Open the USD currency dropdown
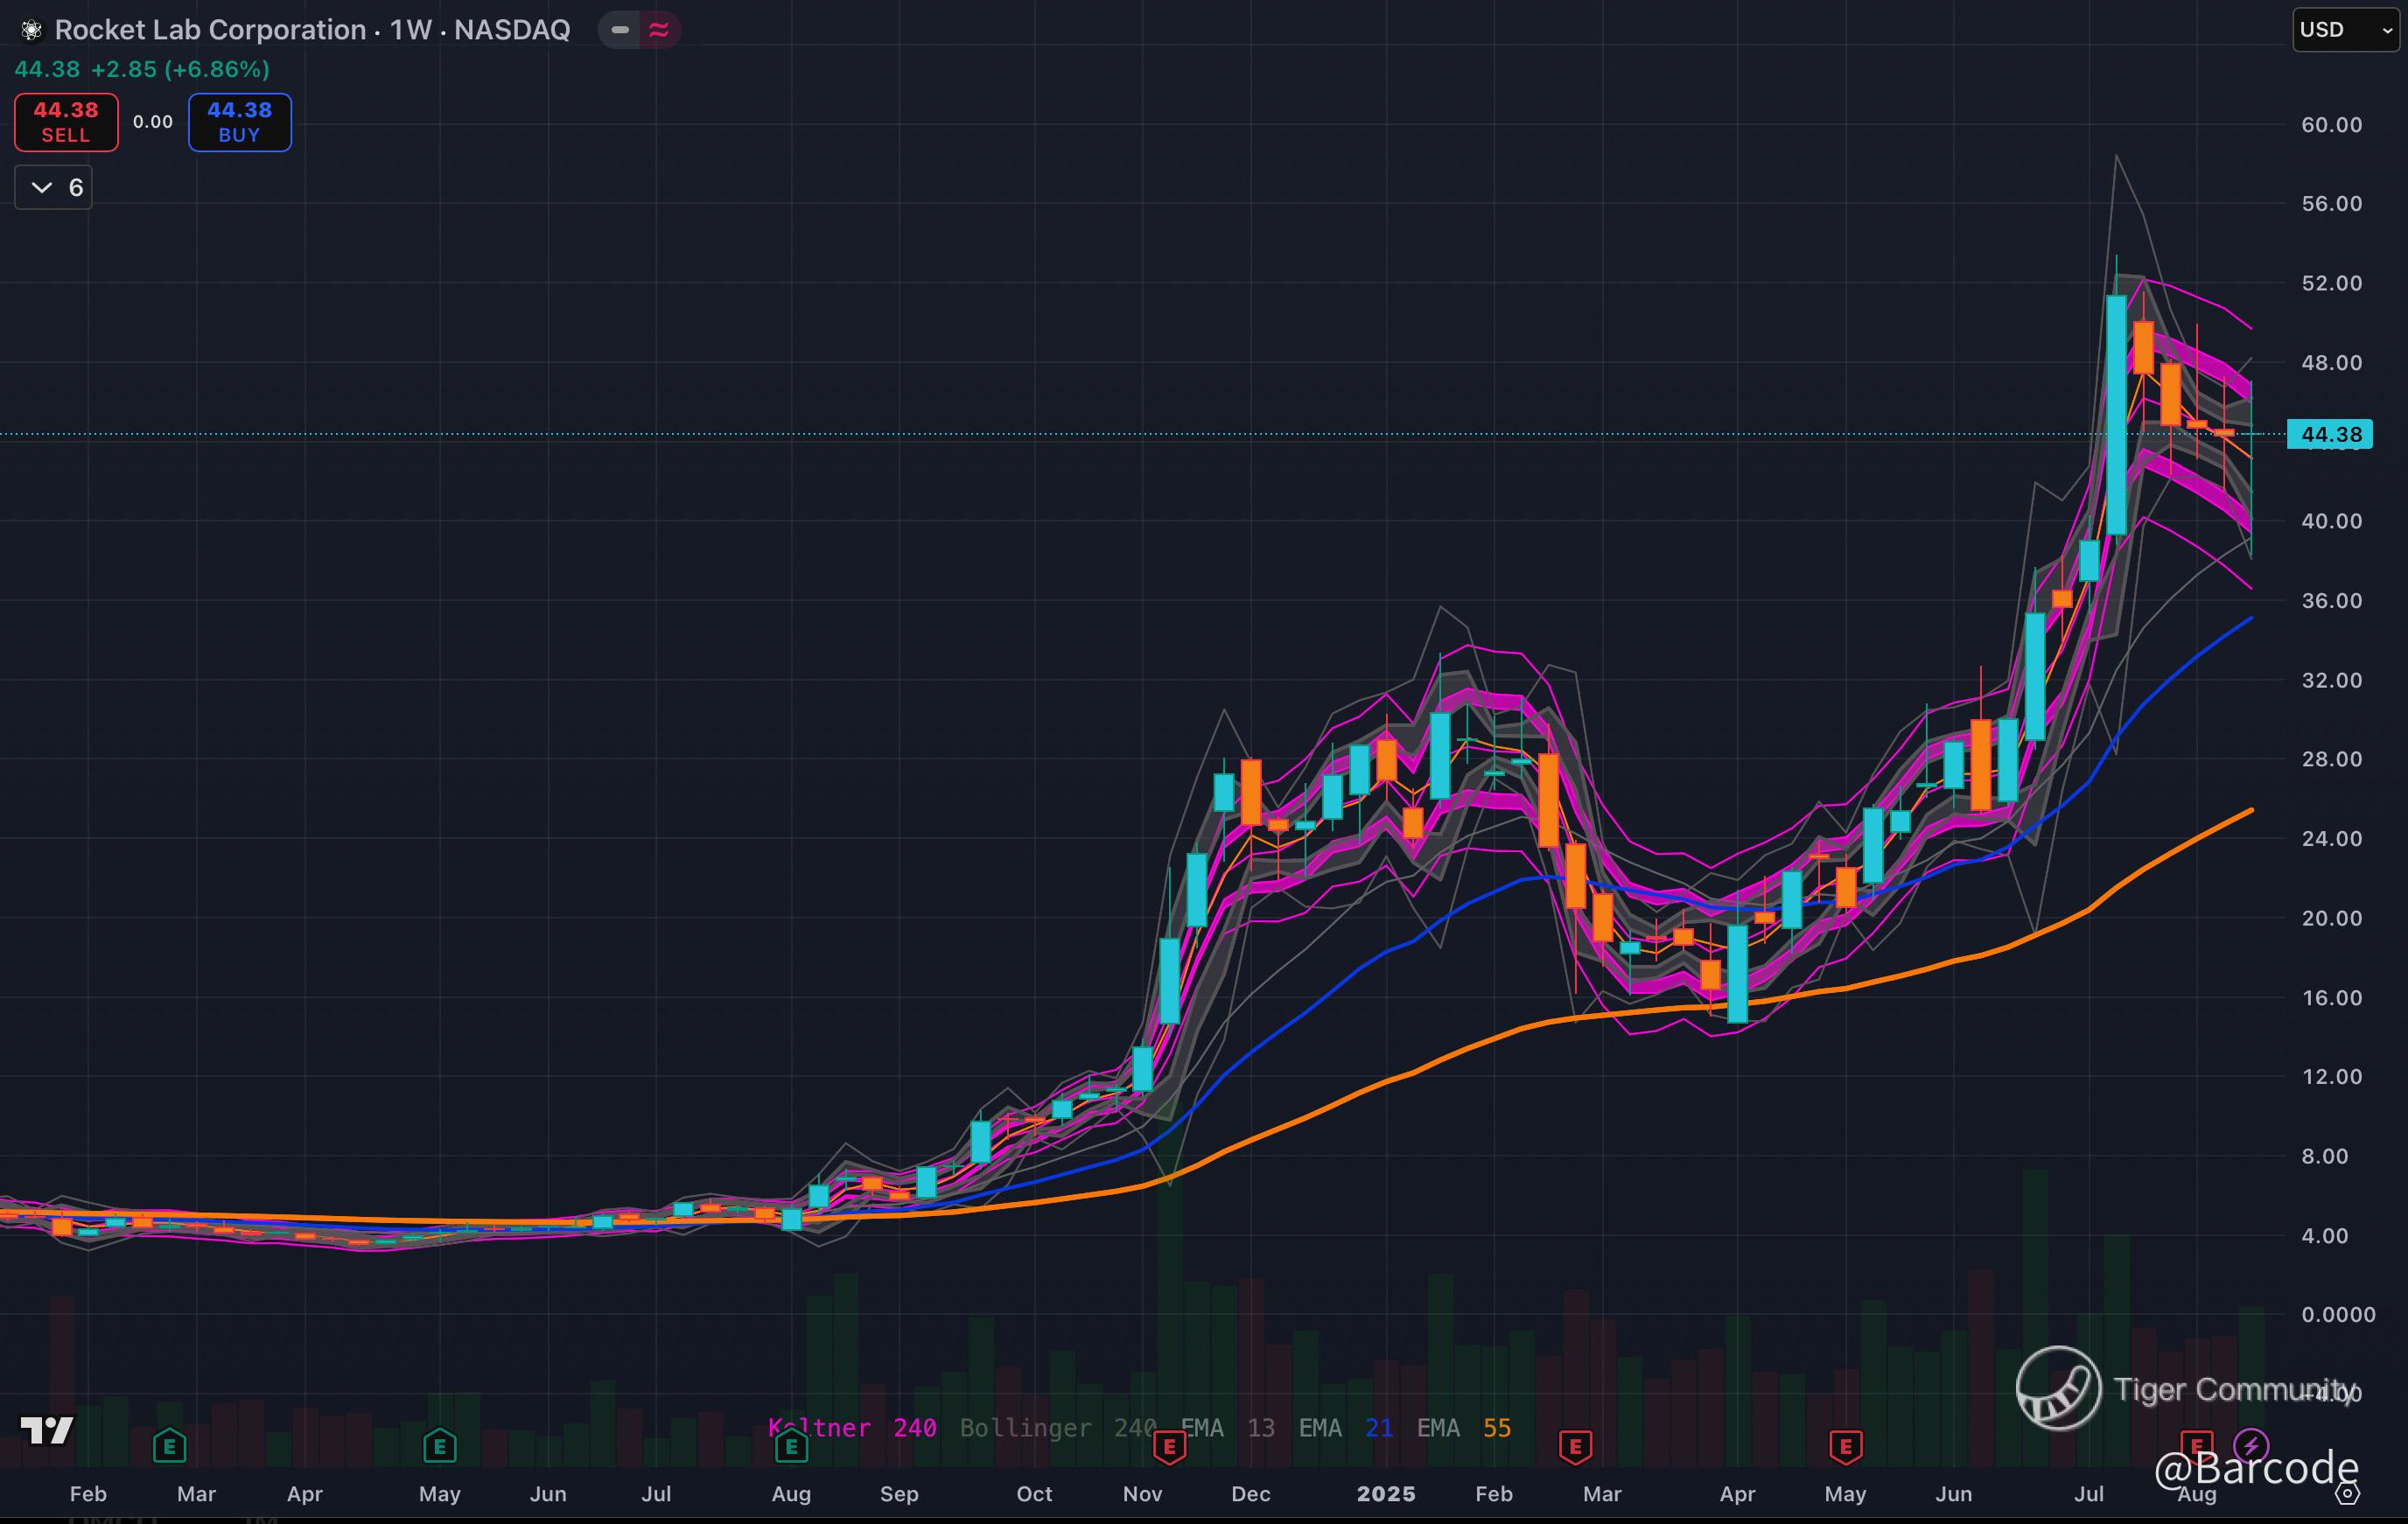Image resolution: width=2408 pixels, height=1524 pixels. [x=2344, y=30]
